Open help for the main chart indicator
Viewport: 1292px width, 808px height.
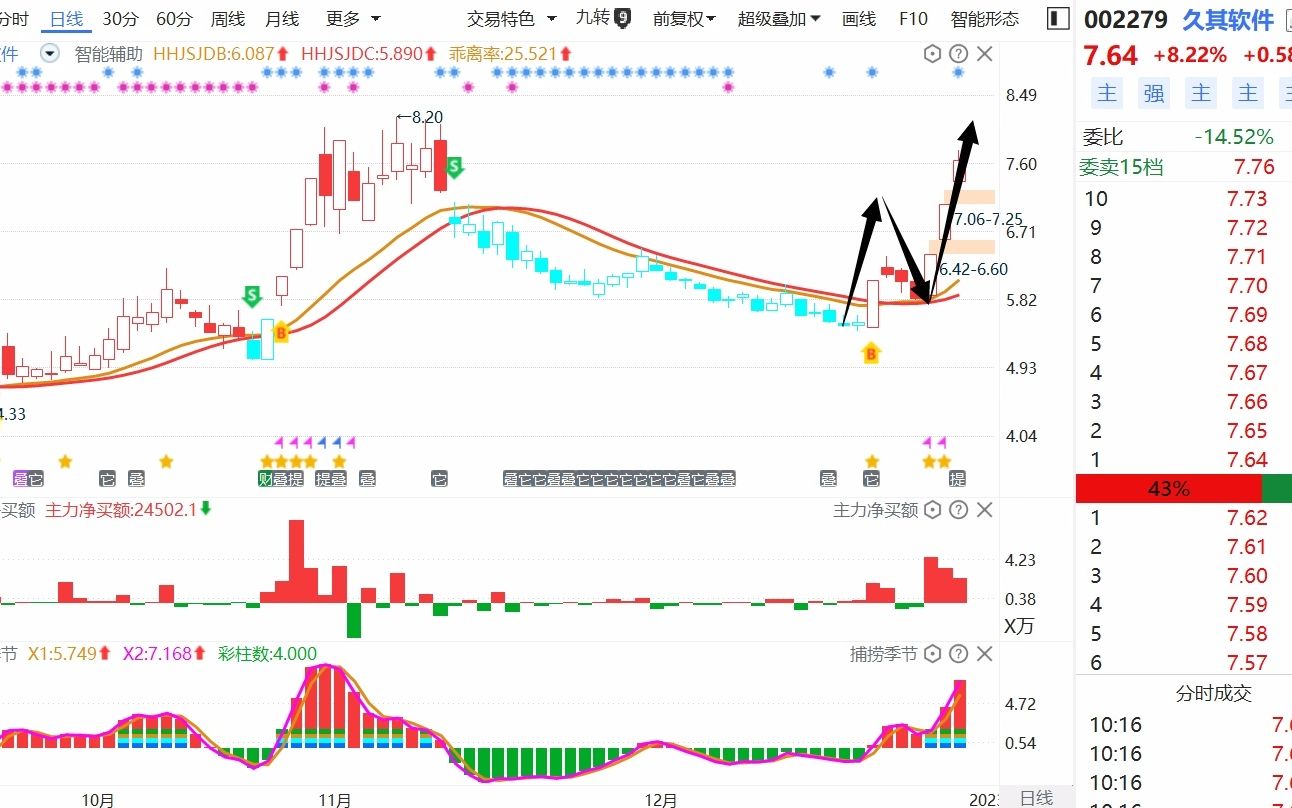pyautogui.click(x=958, y=54)
